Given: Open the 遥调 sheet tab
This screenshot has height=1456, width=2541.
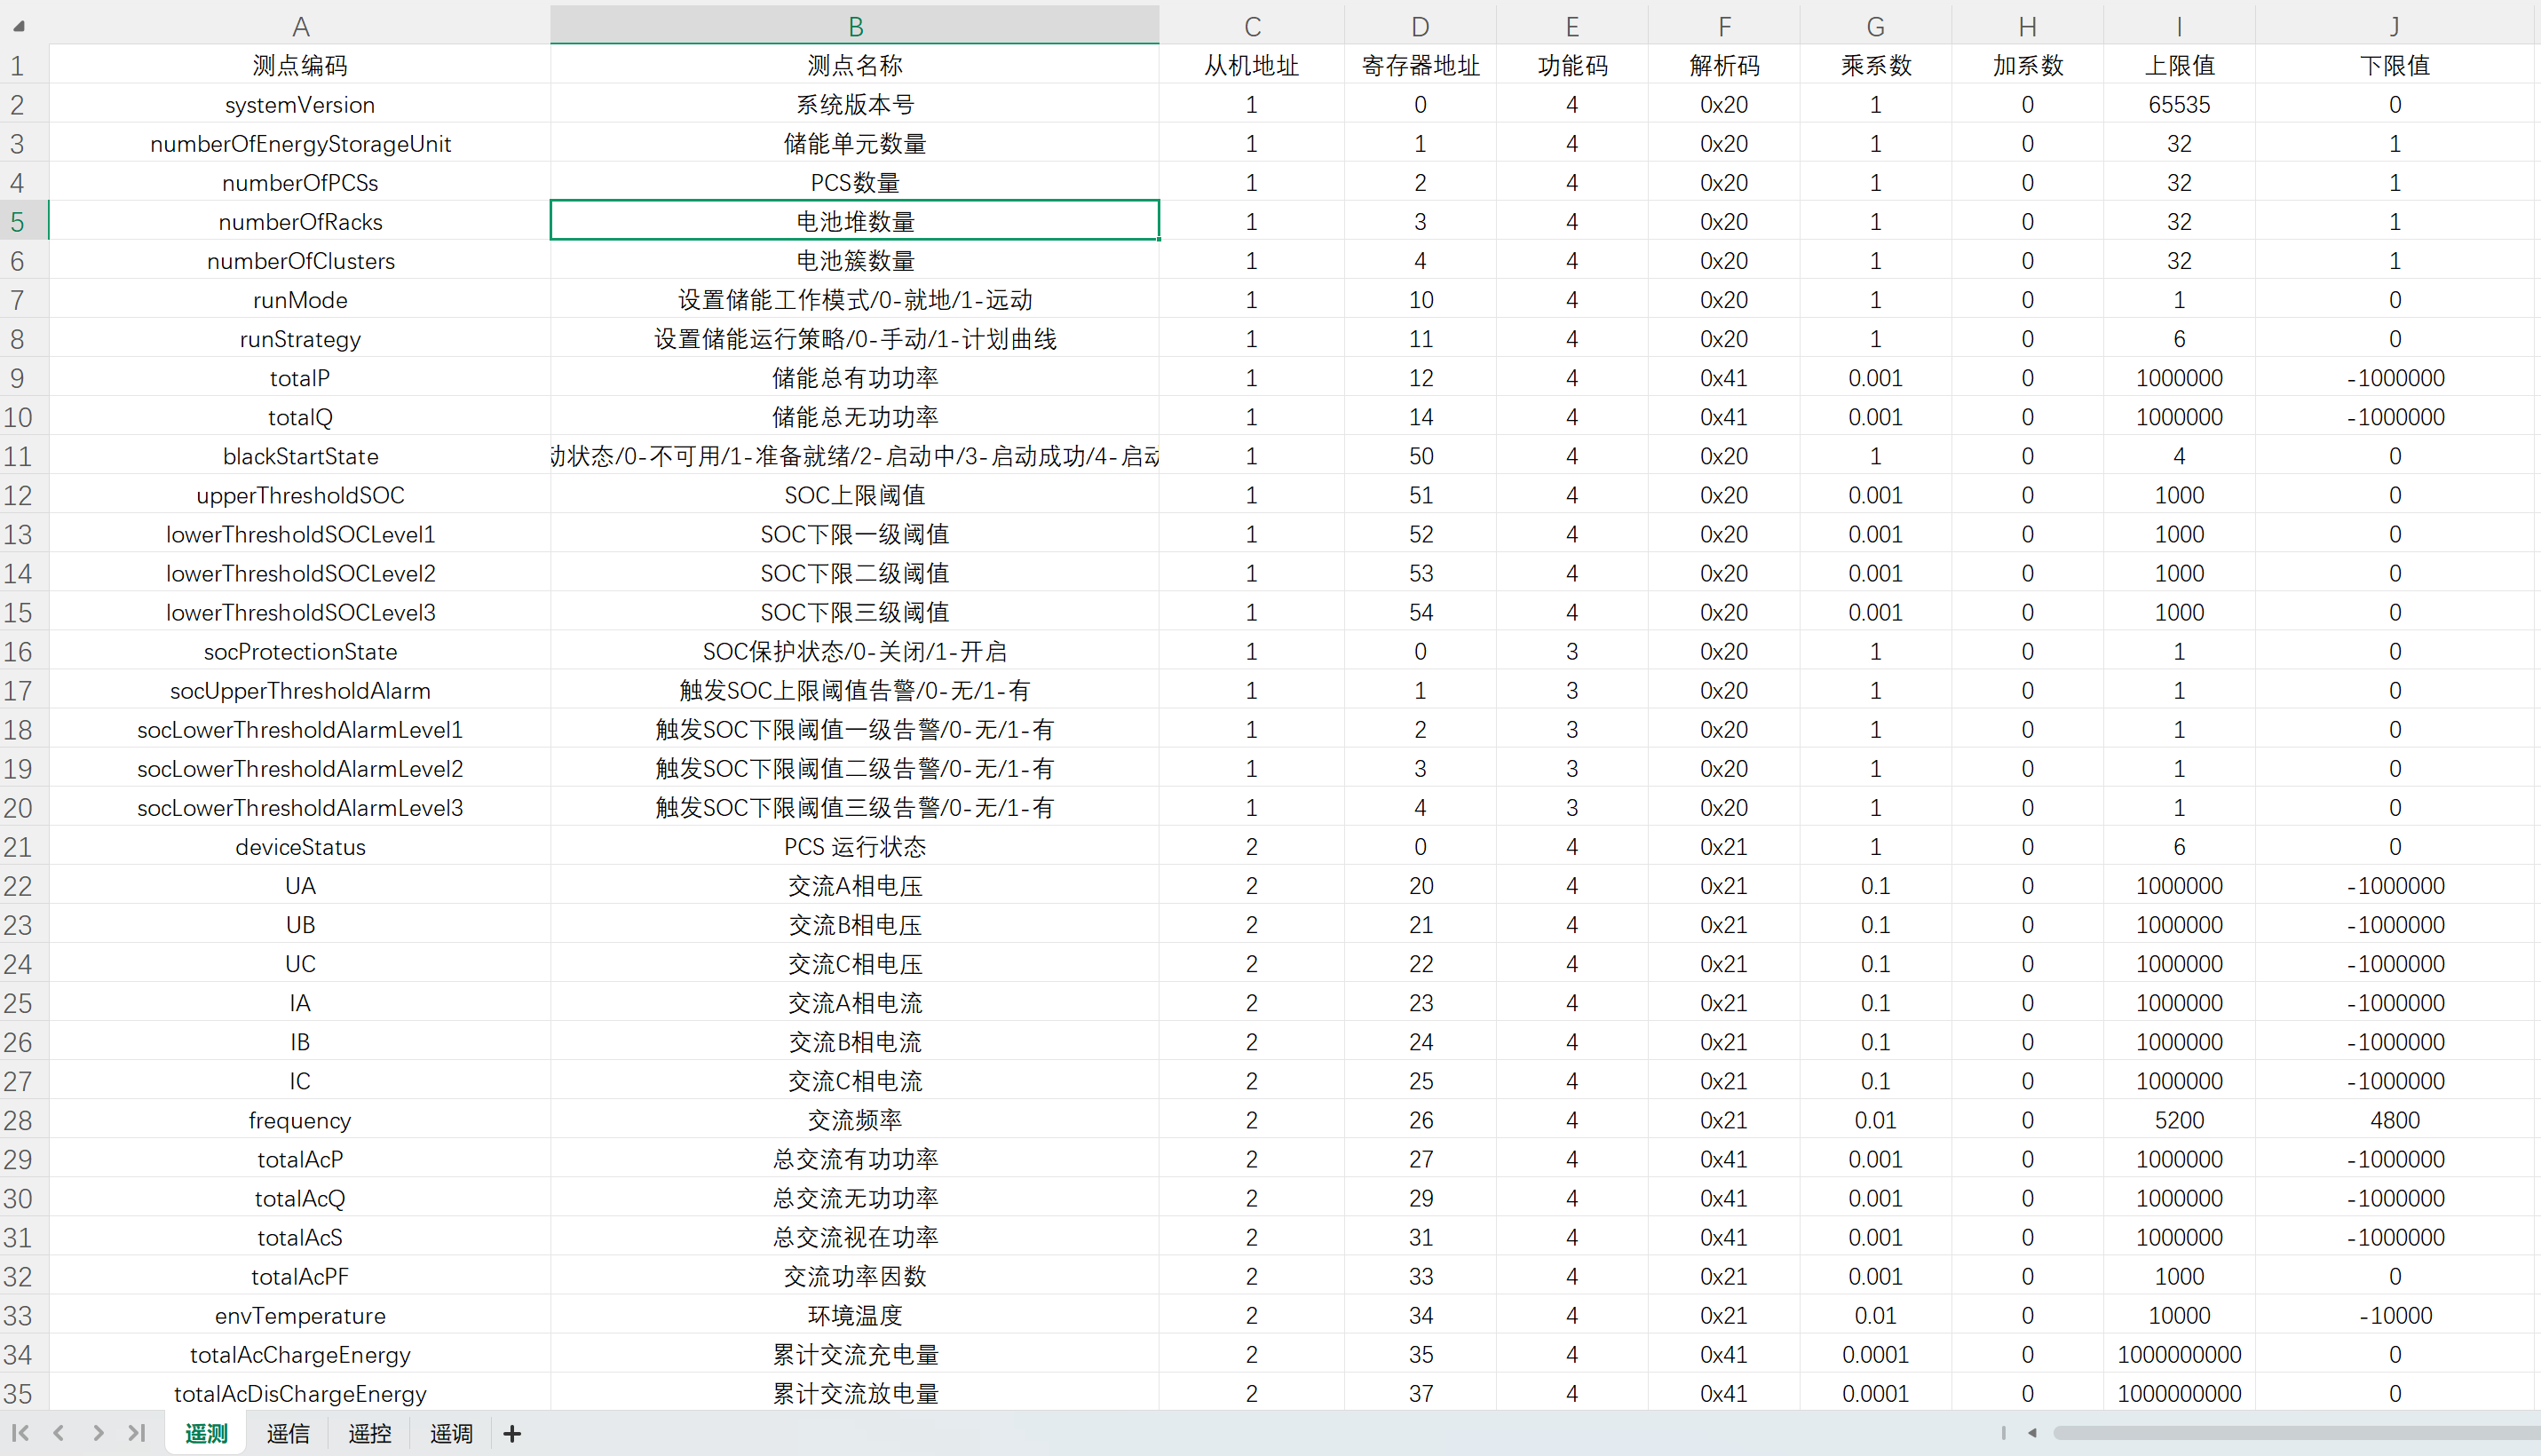Looking at the screenshot, I should tap(451, 1434).
